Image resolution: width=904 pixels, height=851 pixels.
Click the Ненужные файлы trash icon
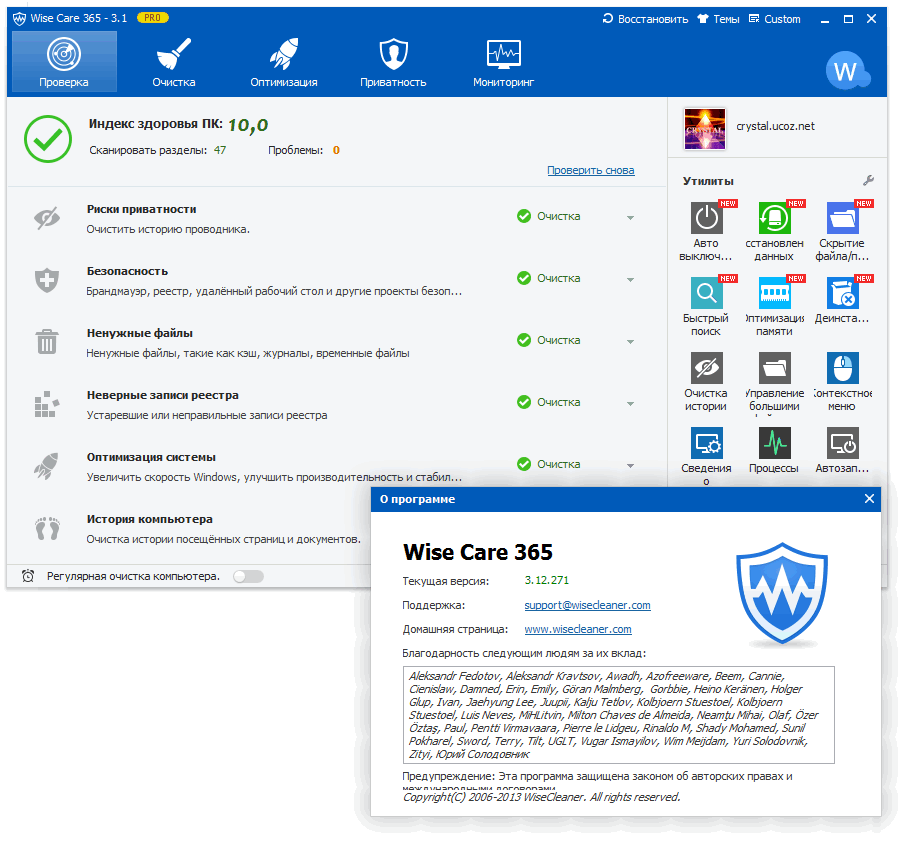point(47,341)
